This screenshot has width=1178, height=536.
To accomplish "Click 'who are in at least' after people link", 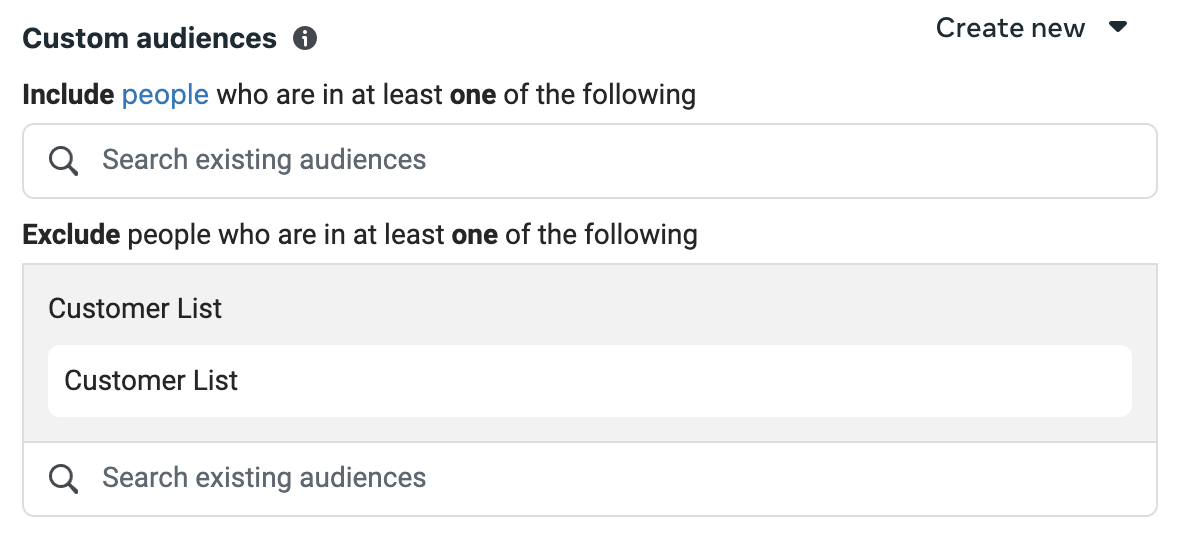I will click(329, 95).
